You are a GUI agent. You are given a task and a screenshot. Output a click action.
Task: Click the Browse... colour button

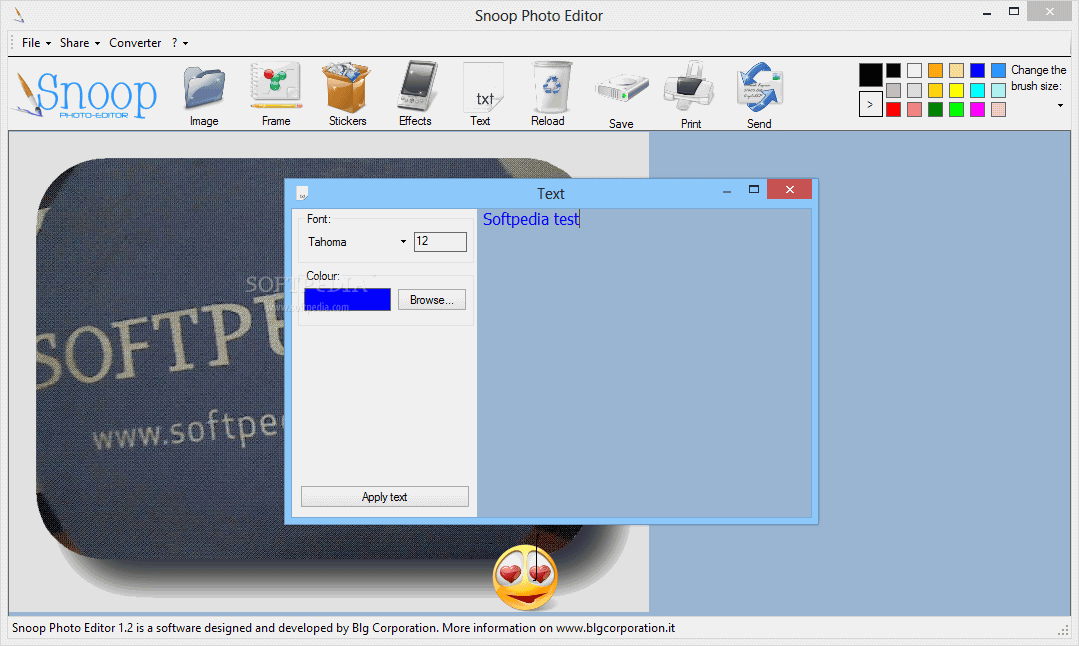pos(431,300)
